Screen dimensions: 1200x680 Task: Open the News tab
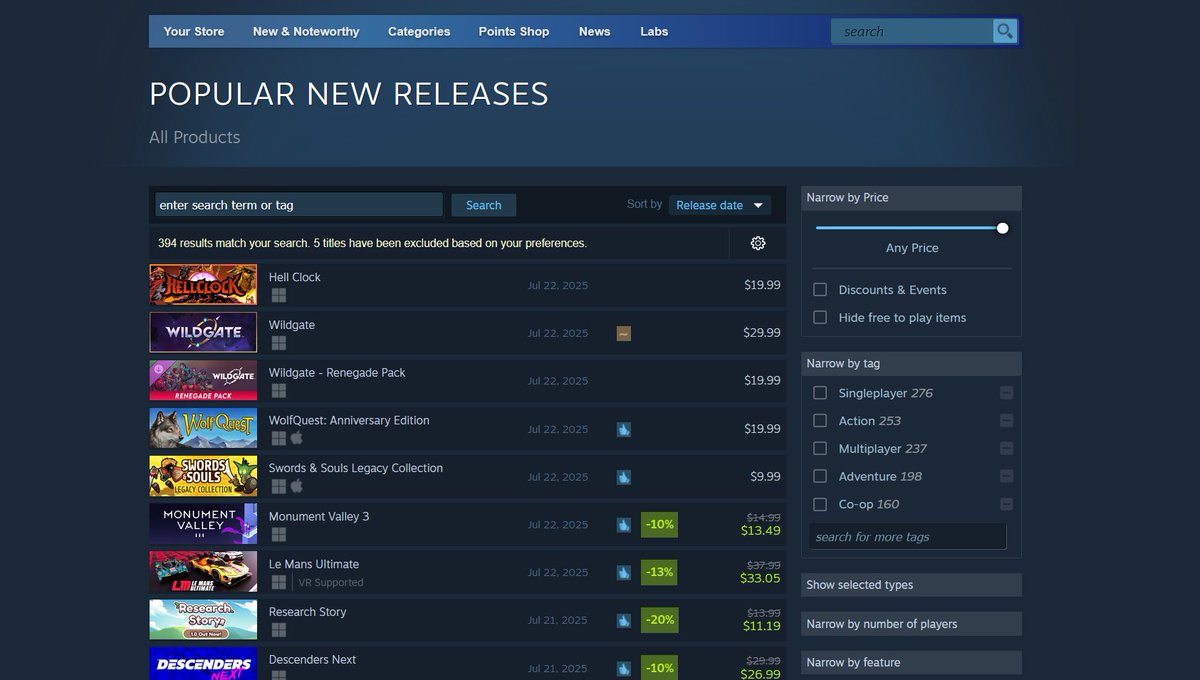click(594, 31)
